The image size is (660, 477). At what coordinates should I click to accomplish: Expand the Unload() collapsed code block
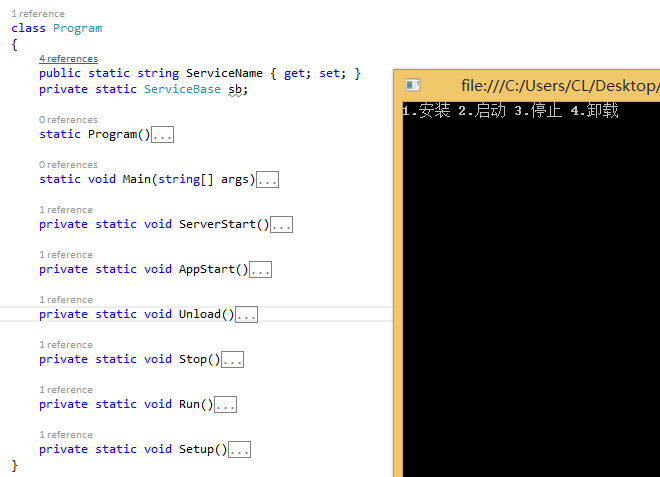tap(247, 315)
